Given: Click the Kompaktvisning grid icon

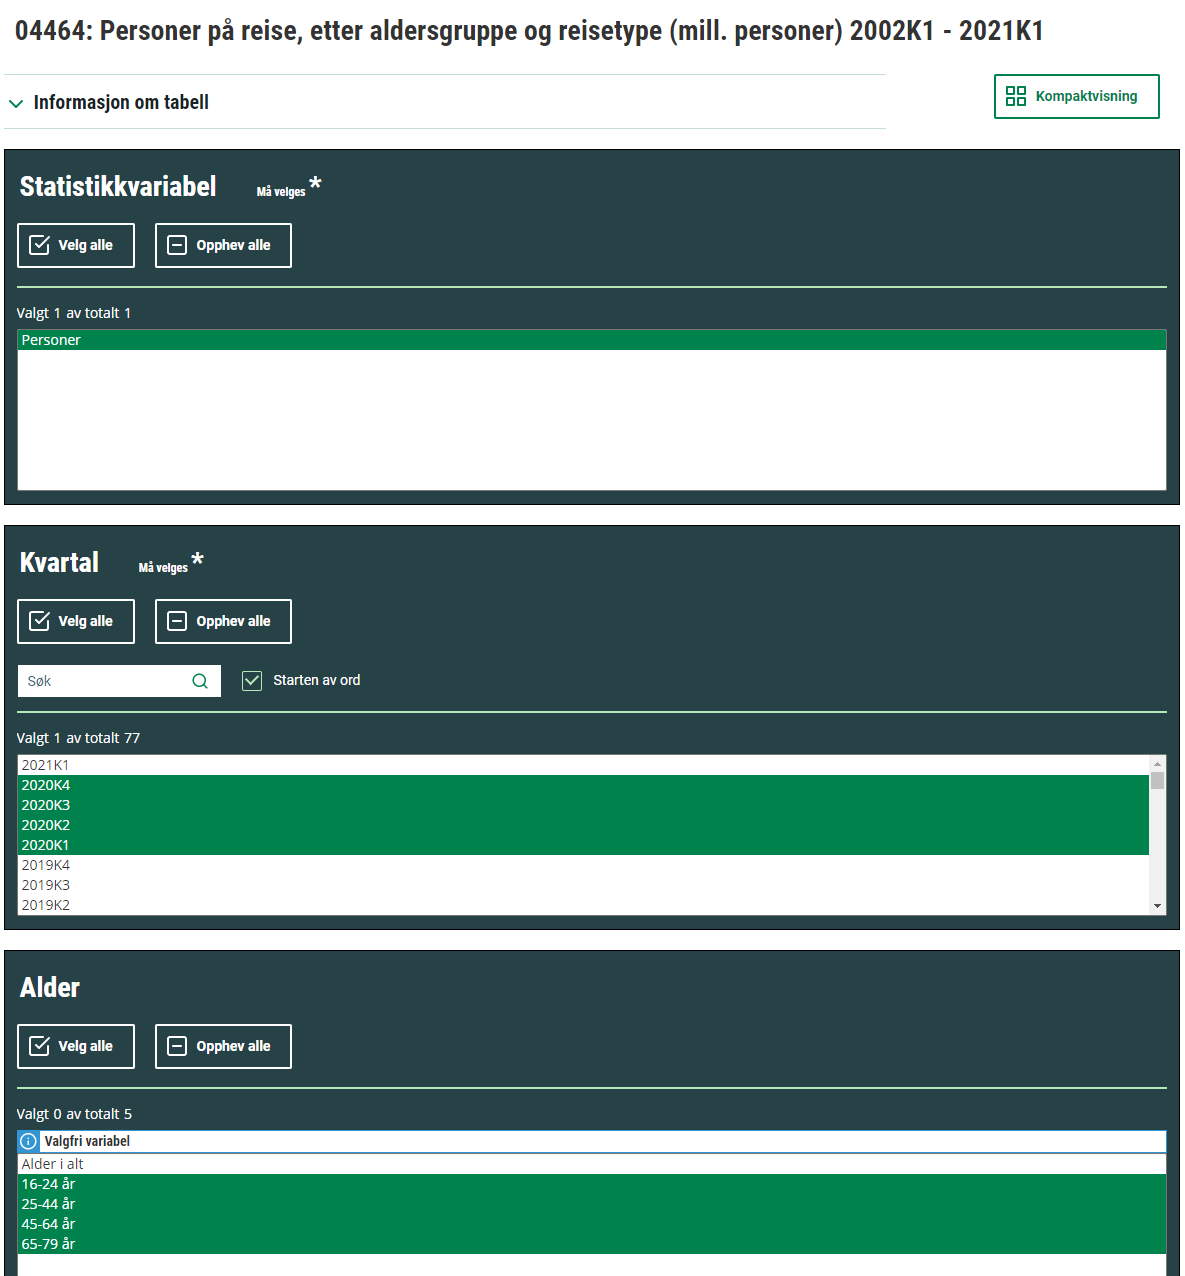Looking at the screenshot, I should pos(1016,96).
